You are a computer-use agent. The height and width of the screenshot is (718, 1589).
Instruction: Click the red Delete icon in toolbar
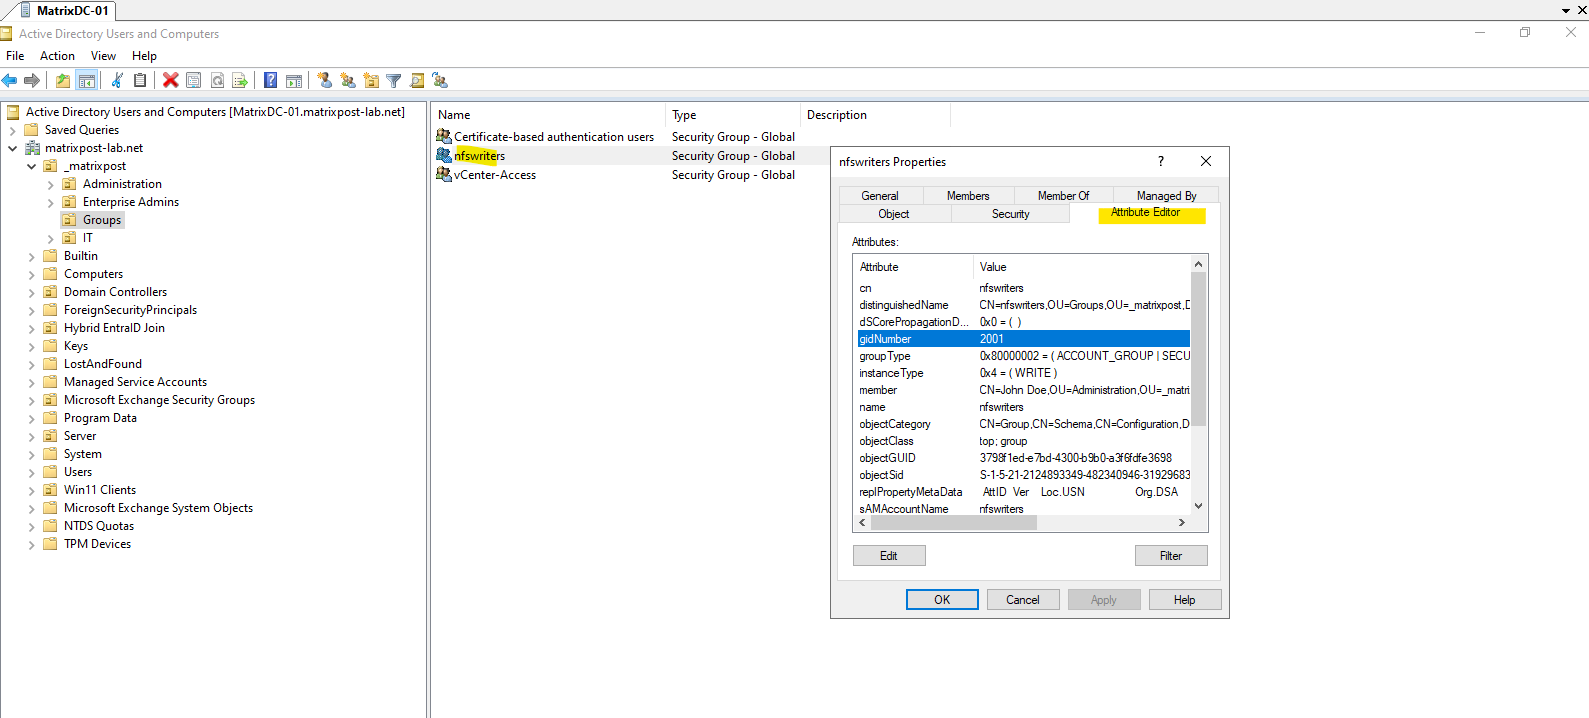[x=171, y=81]
